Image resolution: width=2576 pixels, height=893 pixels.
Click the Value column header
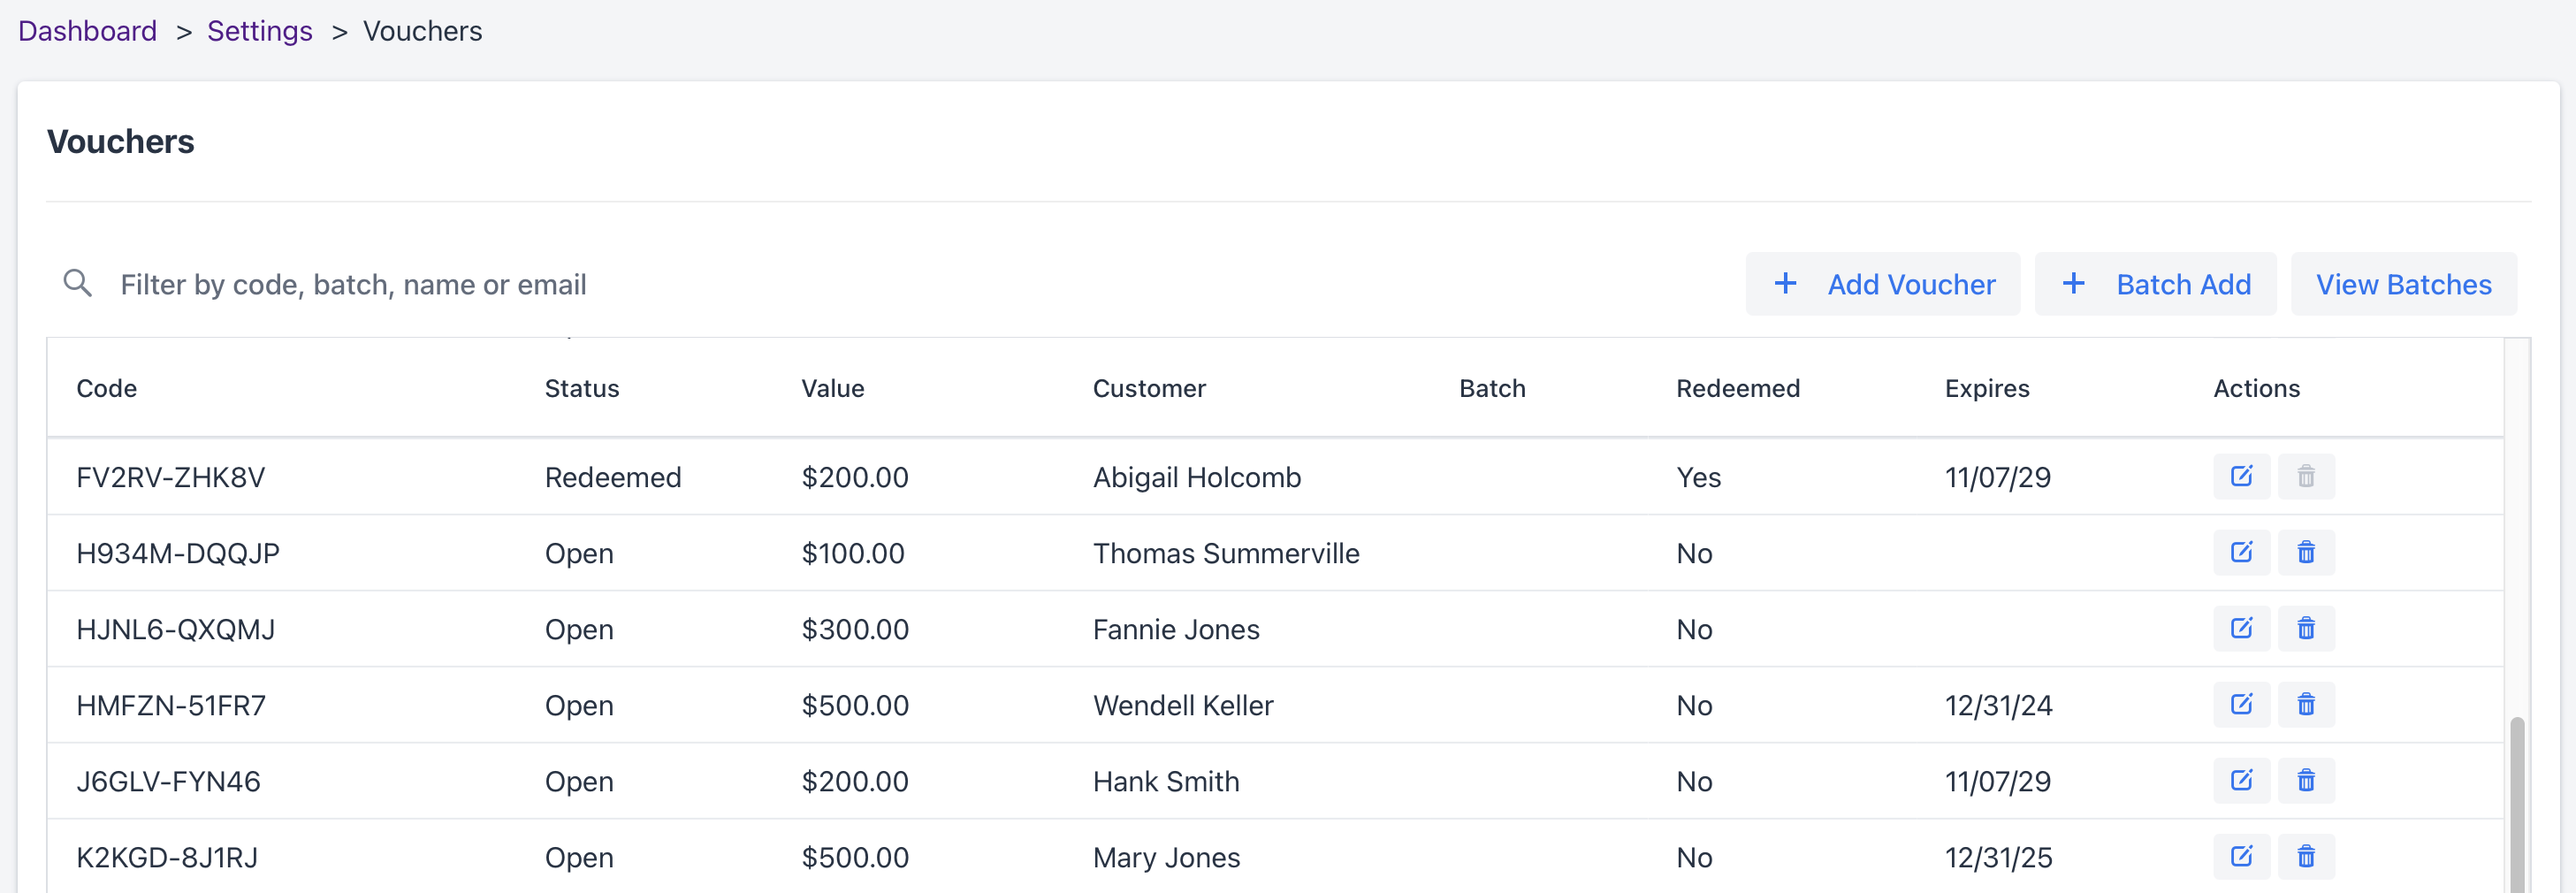click(x=832, y=388)
